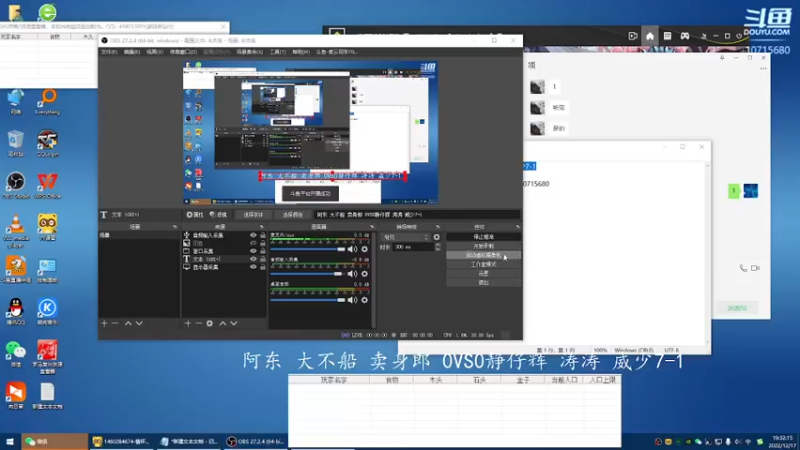This screenshot has width=800, height=450.
Task: Open the 视图(V) menu in OBS
Action: 155,52
